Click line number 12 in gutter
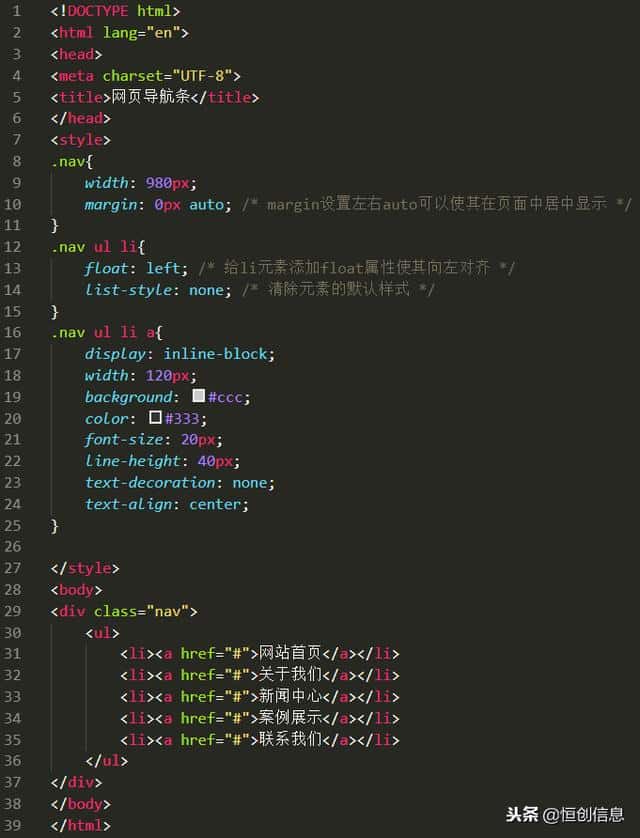640x838 pixels. (x=12, y=247)
